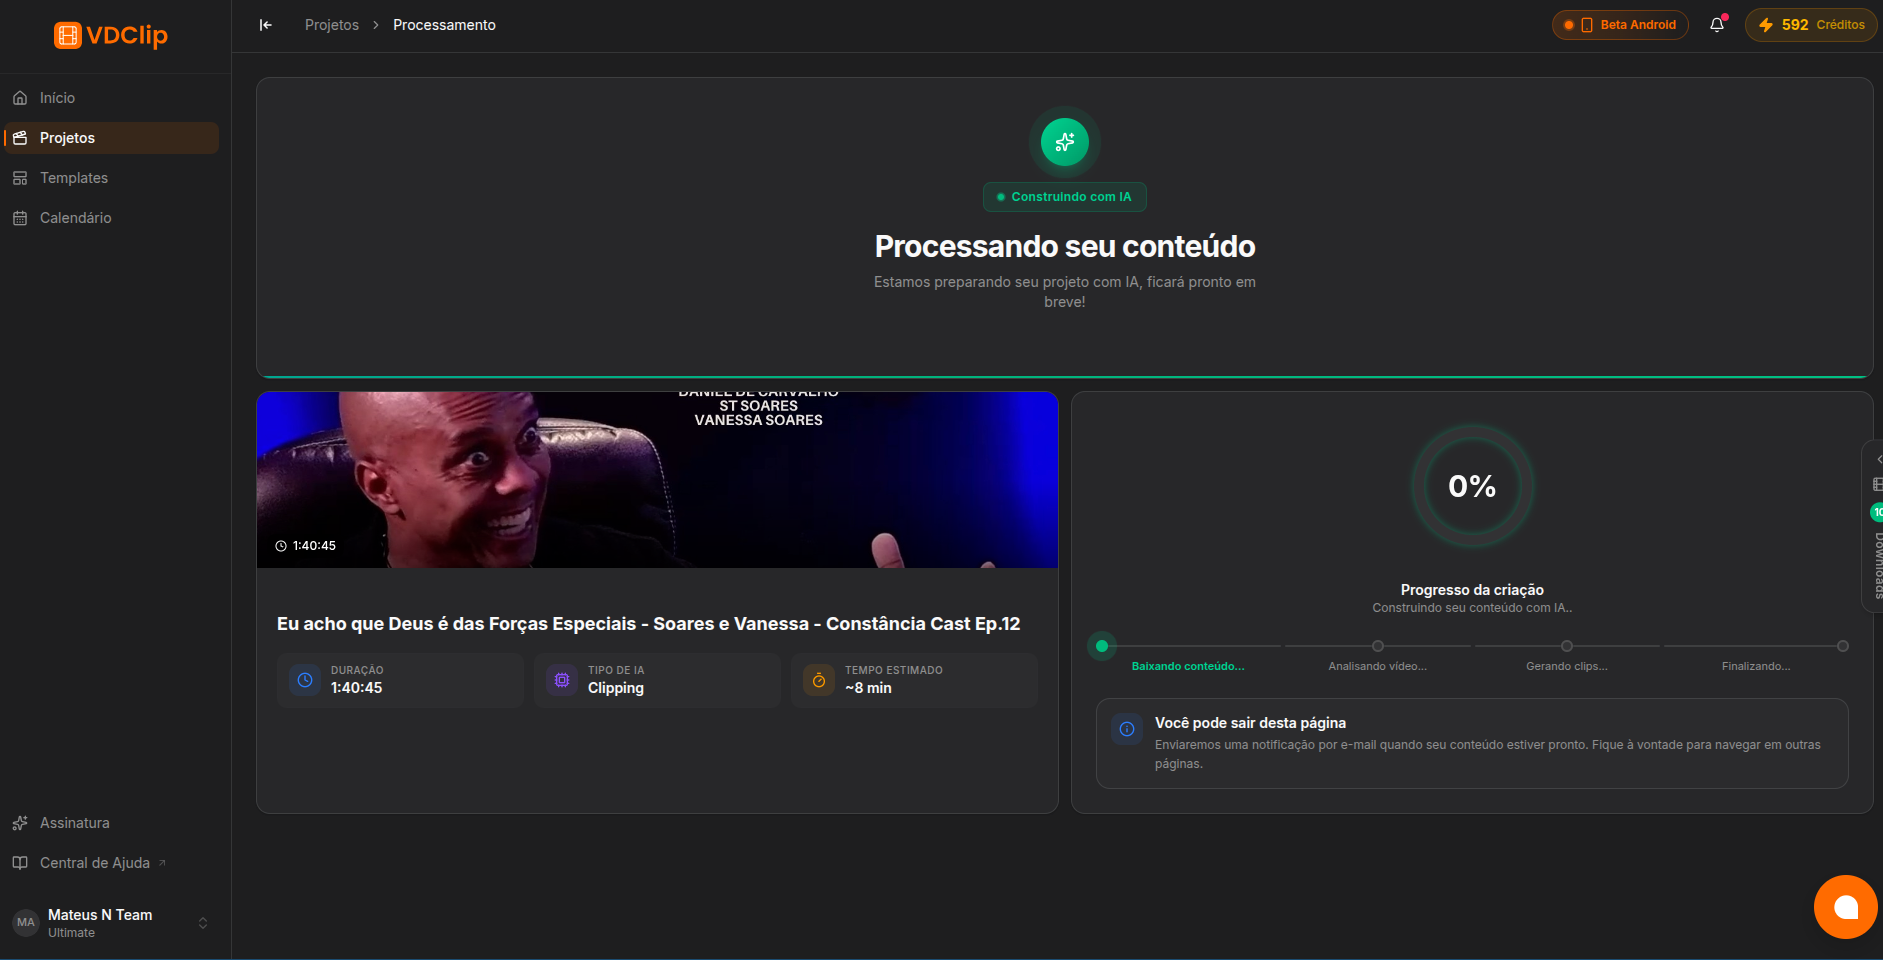Viewport: 1883px width, 960px height.
Task: Click the 0% circular progress indicator
Action: pyautogui.click(x=1472, y=486)
